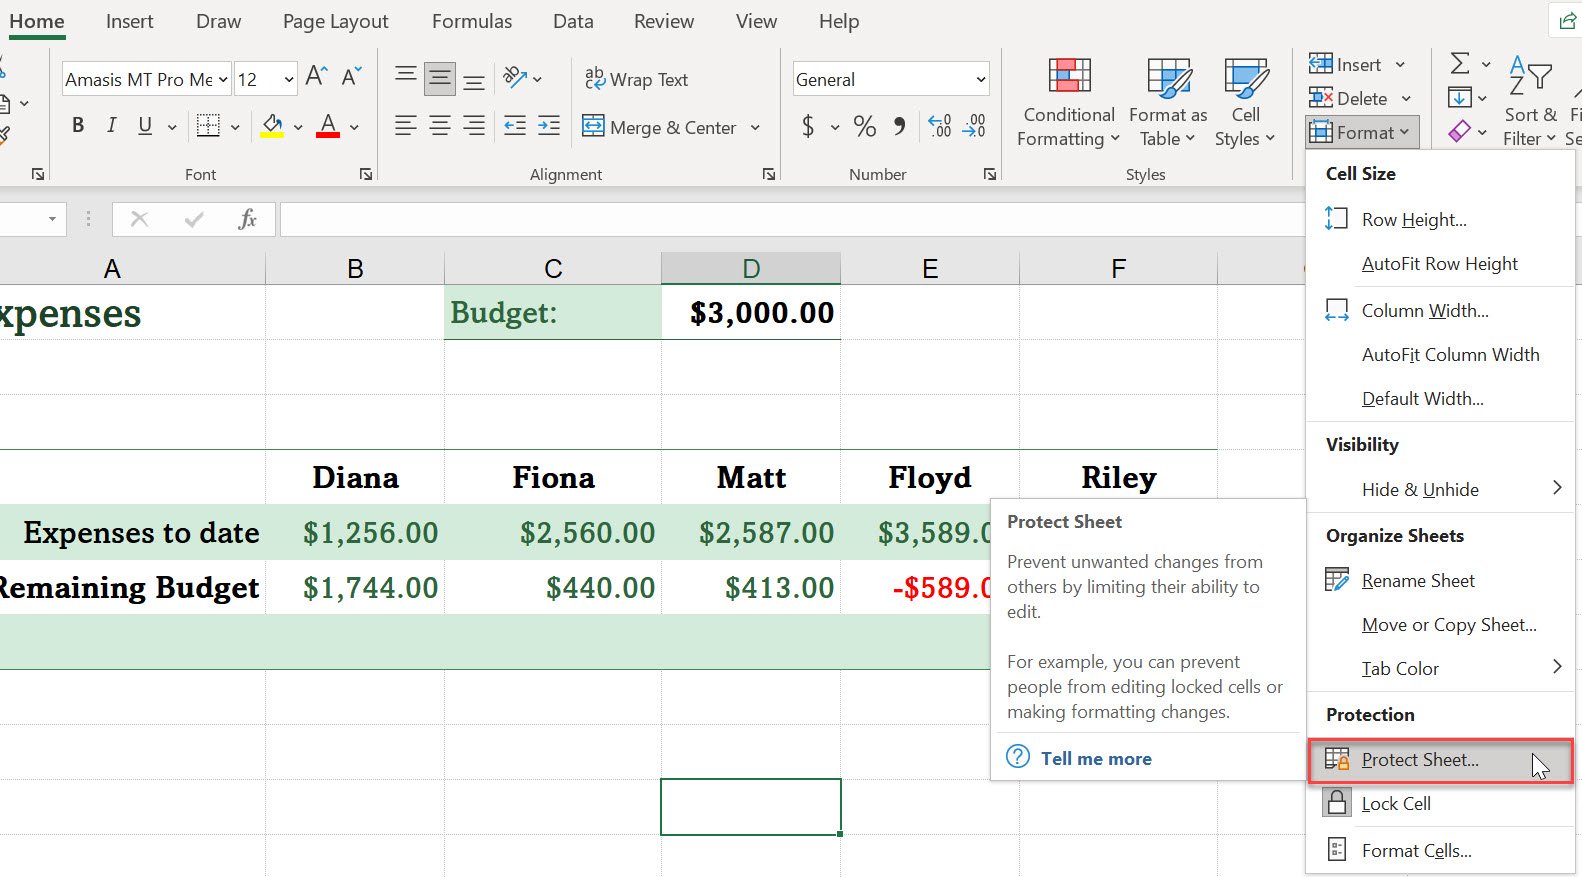Open font size dropdown
1582x877 pixels.
click(289, 79)
